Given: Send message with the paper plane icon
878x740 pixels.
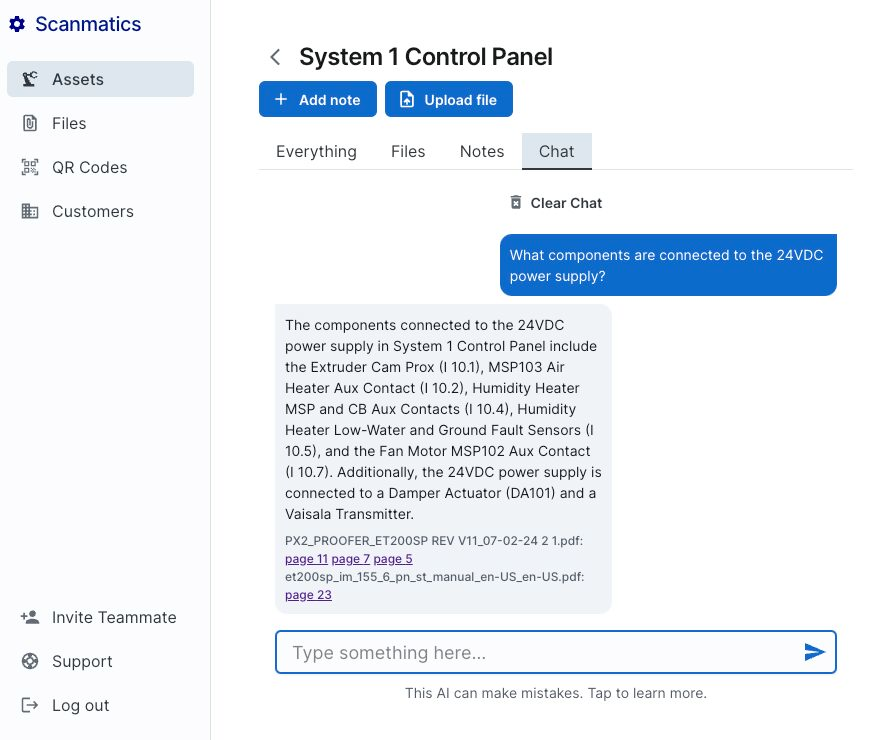Looking at the screenshot, I should (815, 652).
